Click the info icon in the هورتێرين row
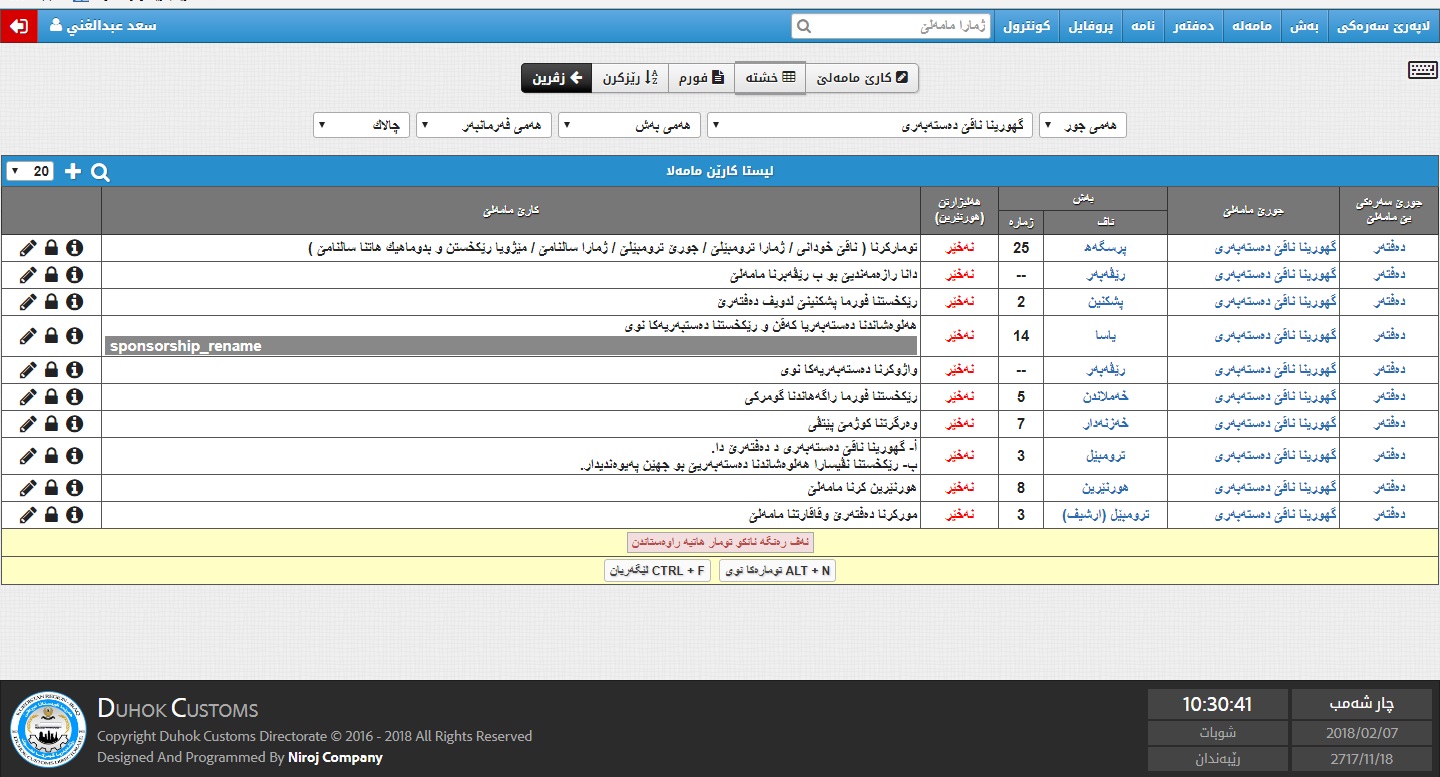 point(74,488)
